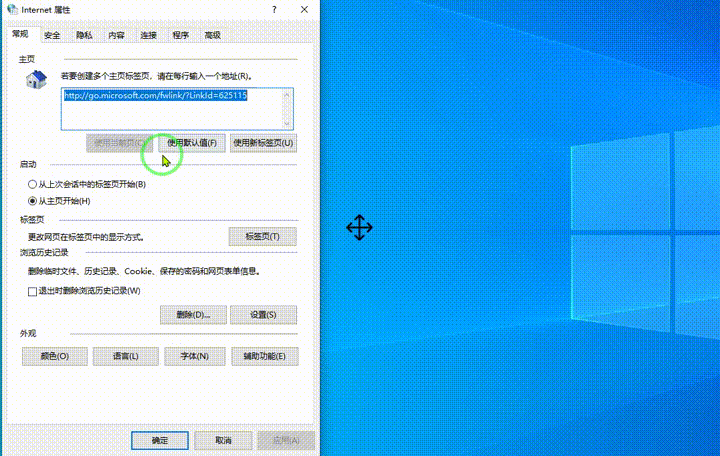Select the 内容 tab
The width and height of the screenshot is (720, 456).
[x=116, y=35]
